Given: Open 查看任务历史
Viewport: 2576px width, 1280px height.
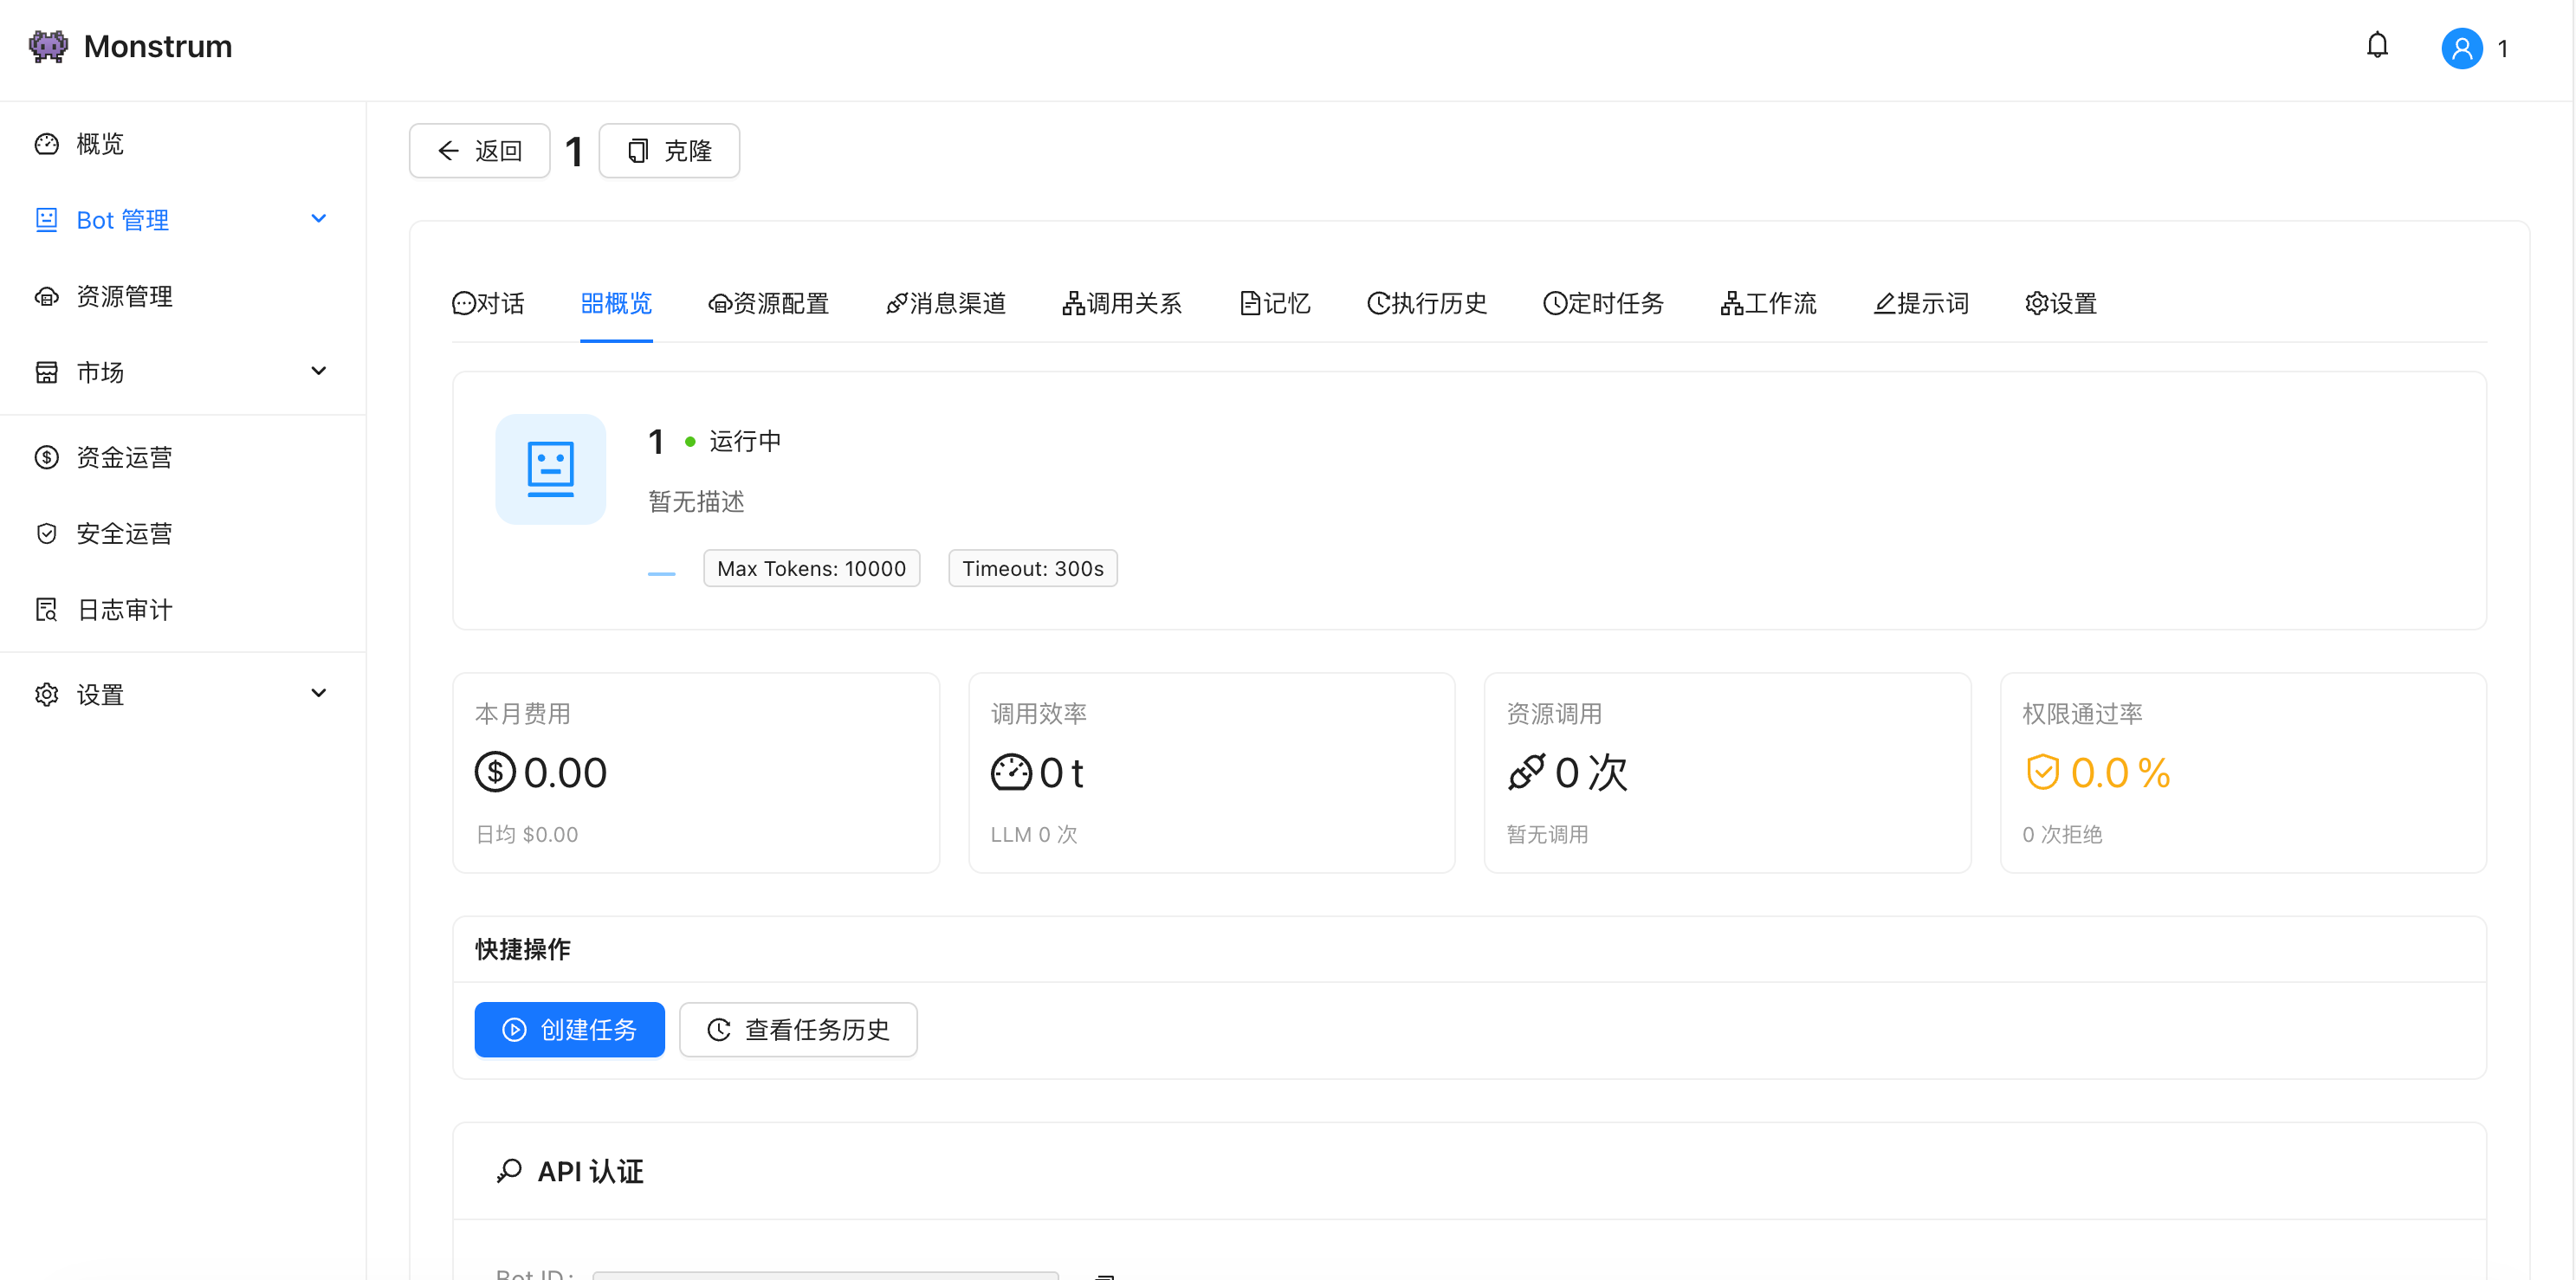Looking at the screenshot, I should click(798, 1029).
